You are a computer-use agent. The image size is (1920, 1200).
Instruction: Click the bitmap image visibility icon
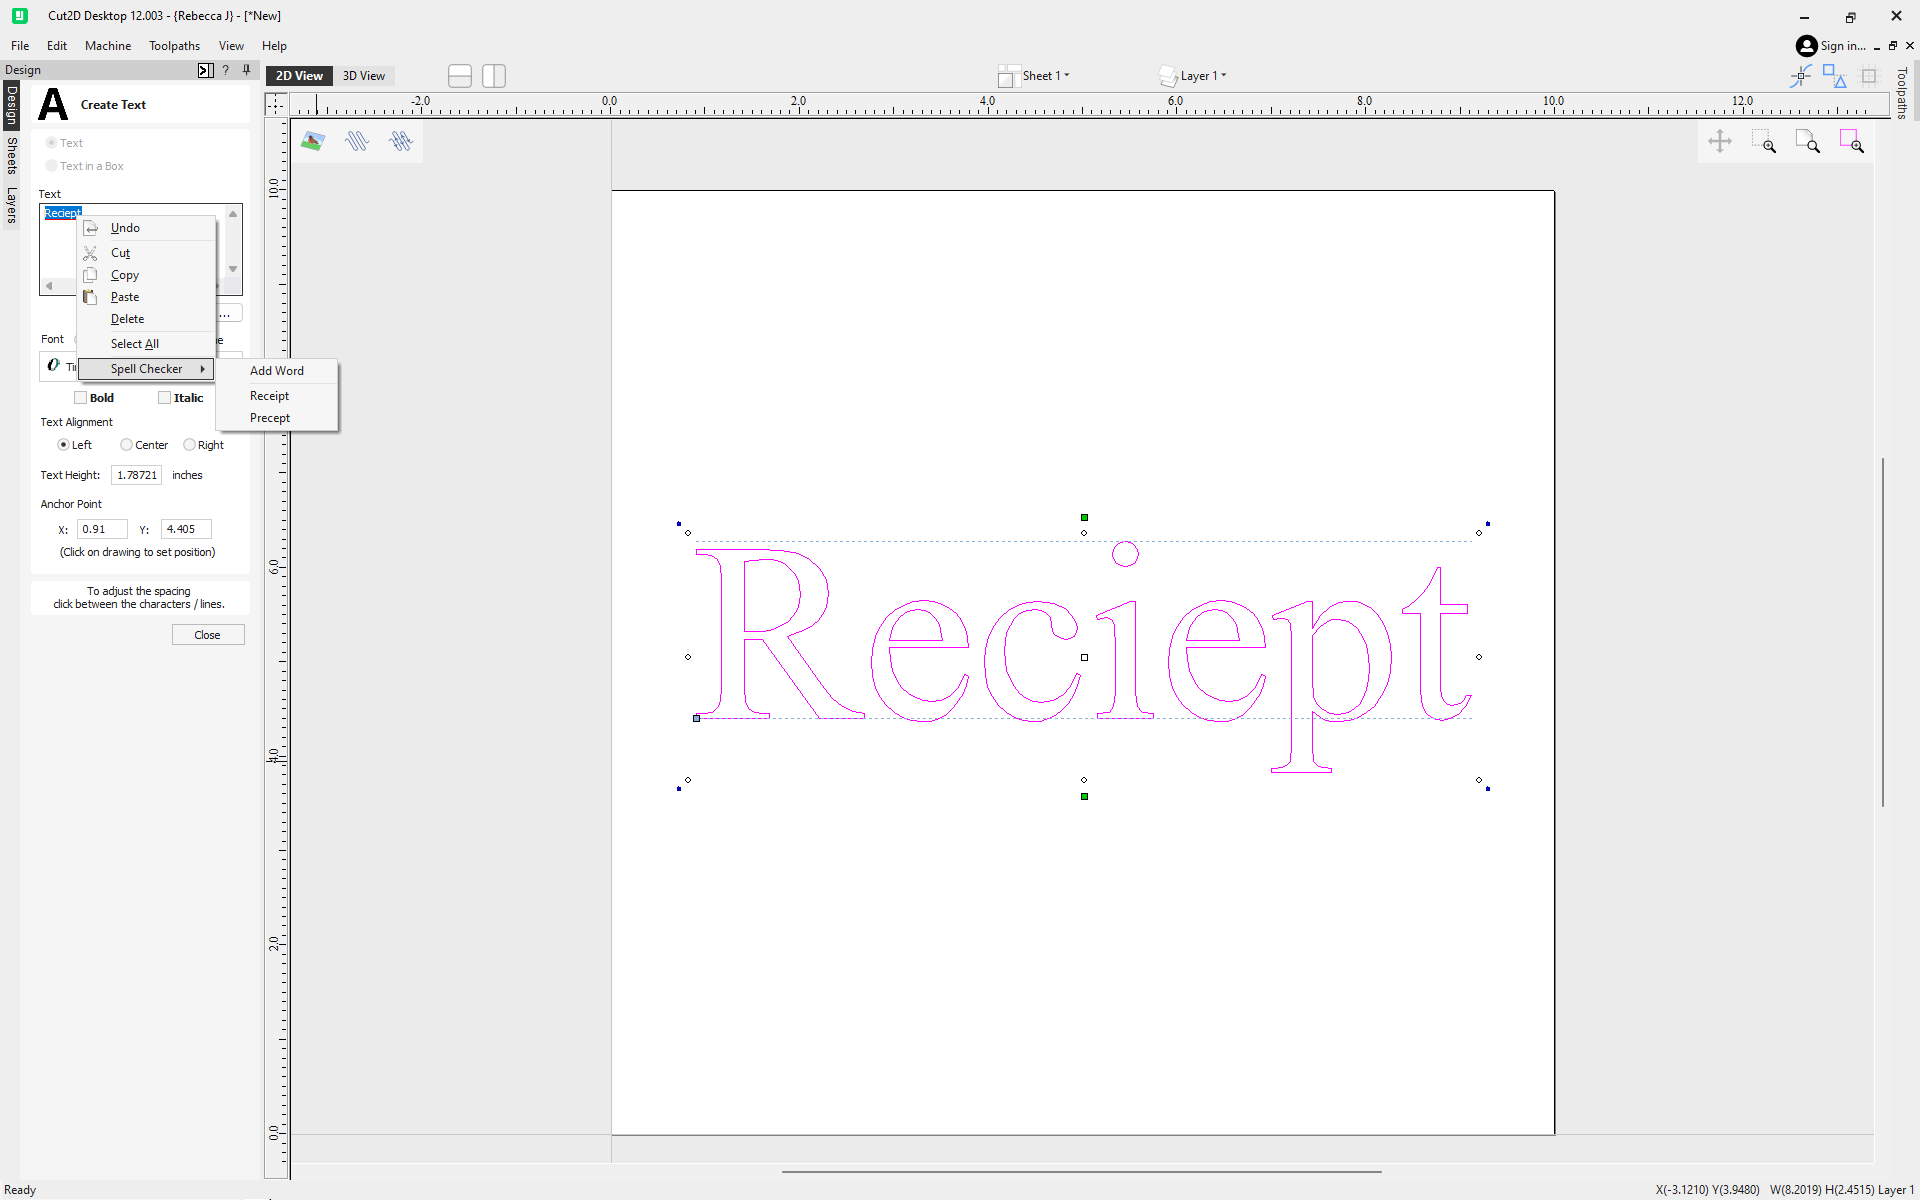pos(312,141)
